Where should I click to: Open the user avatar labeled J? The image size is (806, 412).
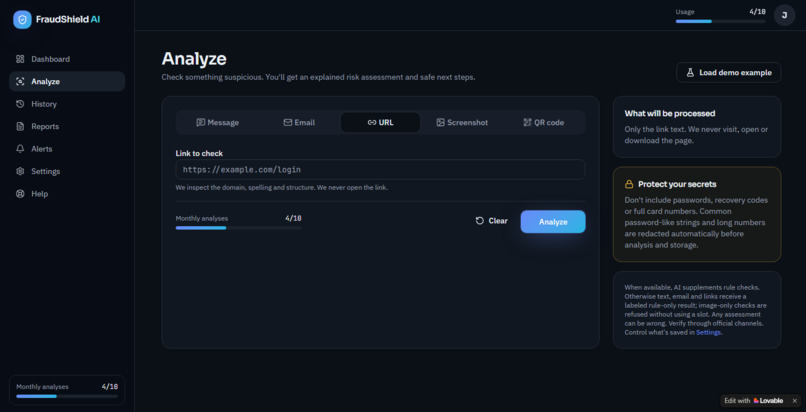pos(784,15)
